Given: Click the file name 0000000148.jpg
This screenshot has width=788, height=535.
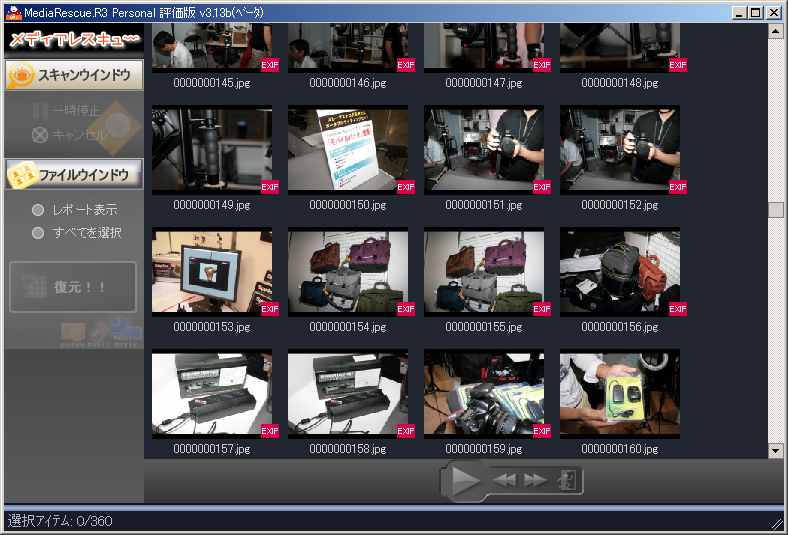Looking at the screenshot, I should point(620,83).
